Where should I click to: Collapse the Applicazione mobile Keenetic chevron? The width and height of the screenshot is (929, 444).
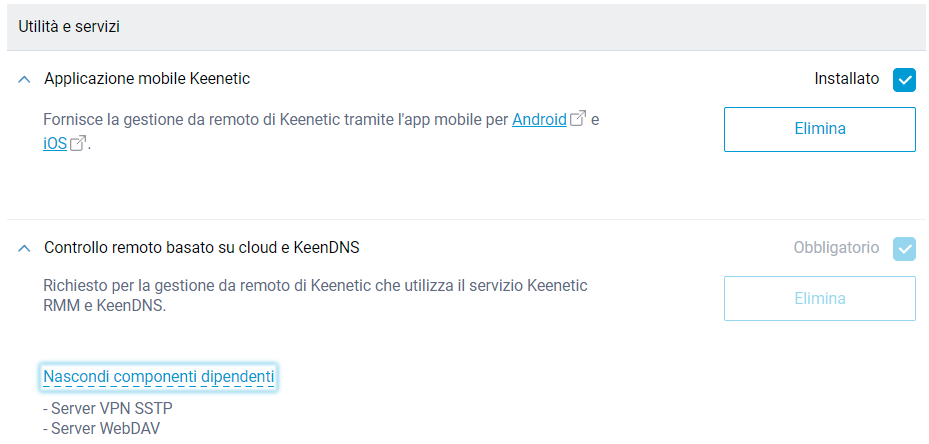point(24,79)
